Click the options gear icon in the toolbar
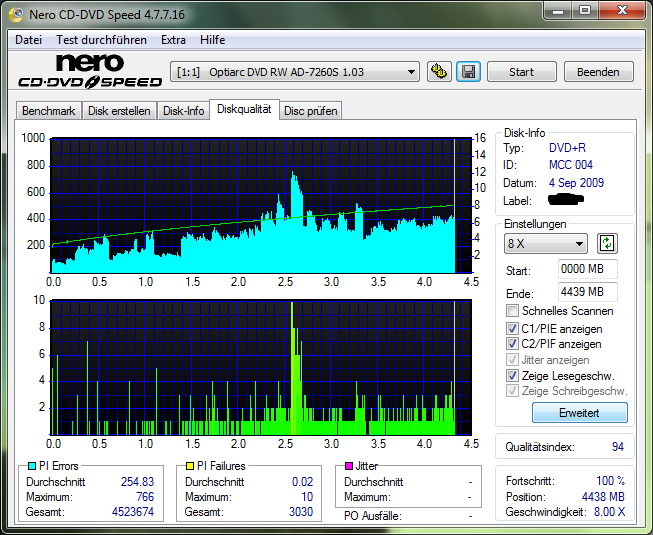The image size is (653, 535). [x=439, y=72]
